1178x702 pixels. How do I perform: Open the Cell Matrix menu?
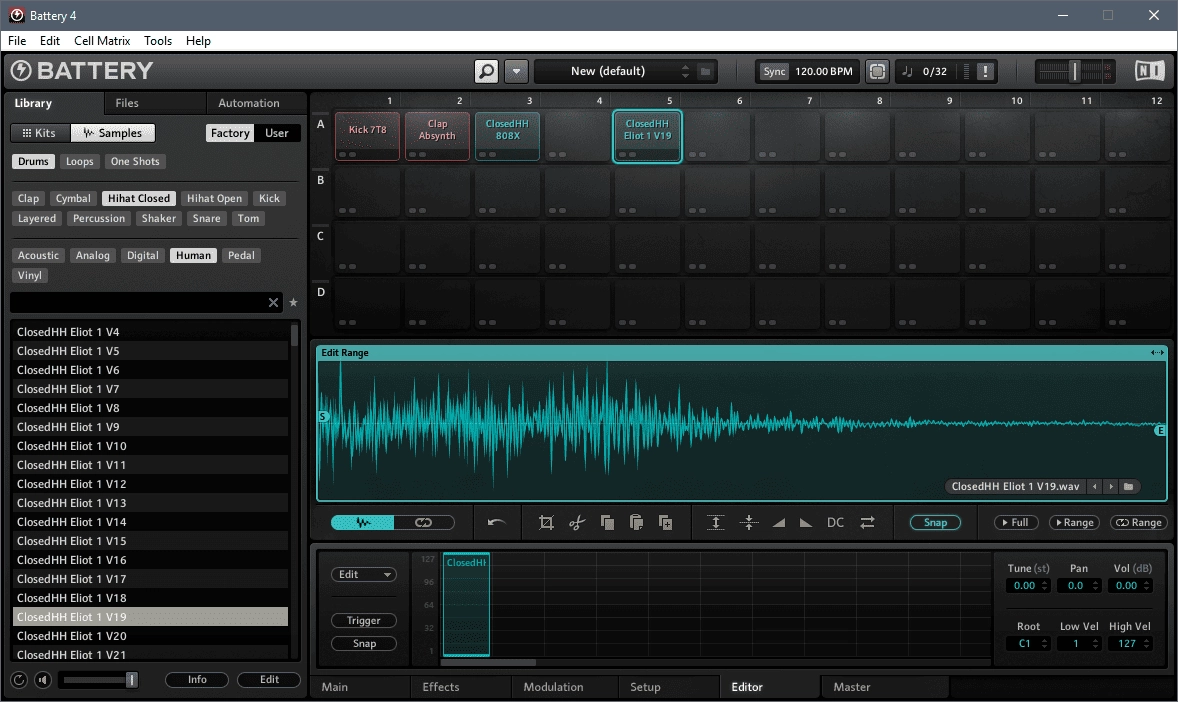pos(102,41)
